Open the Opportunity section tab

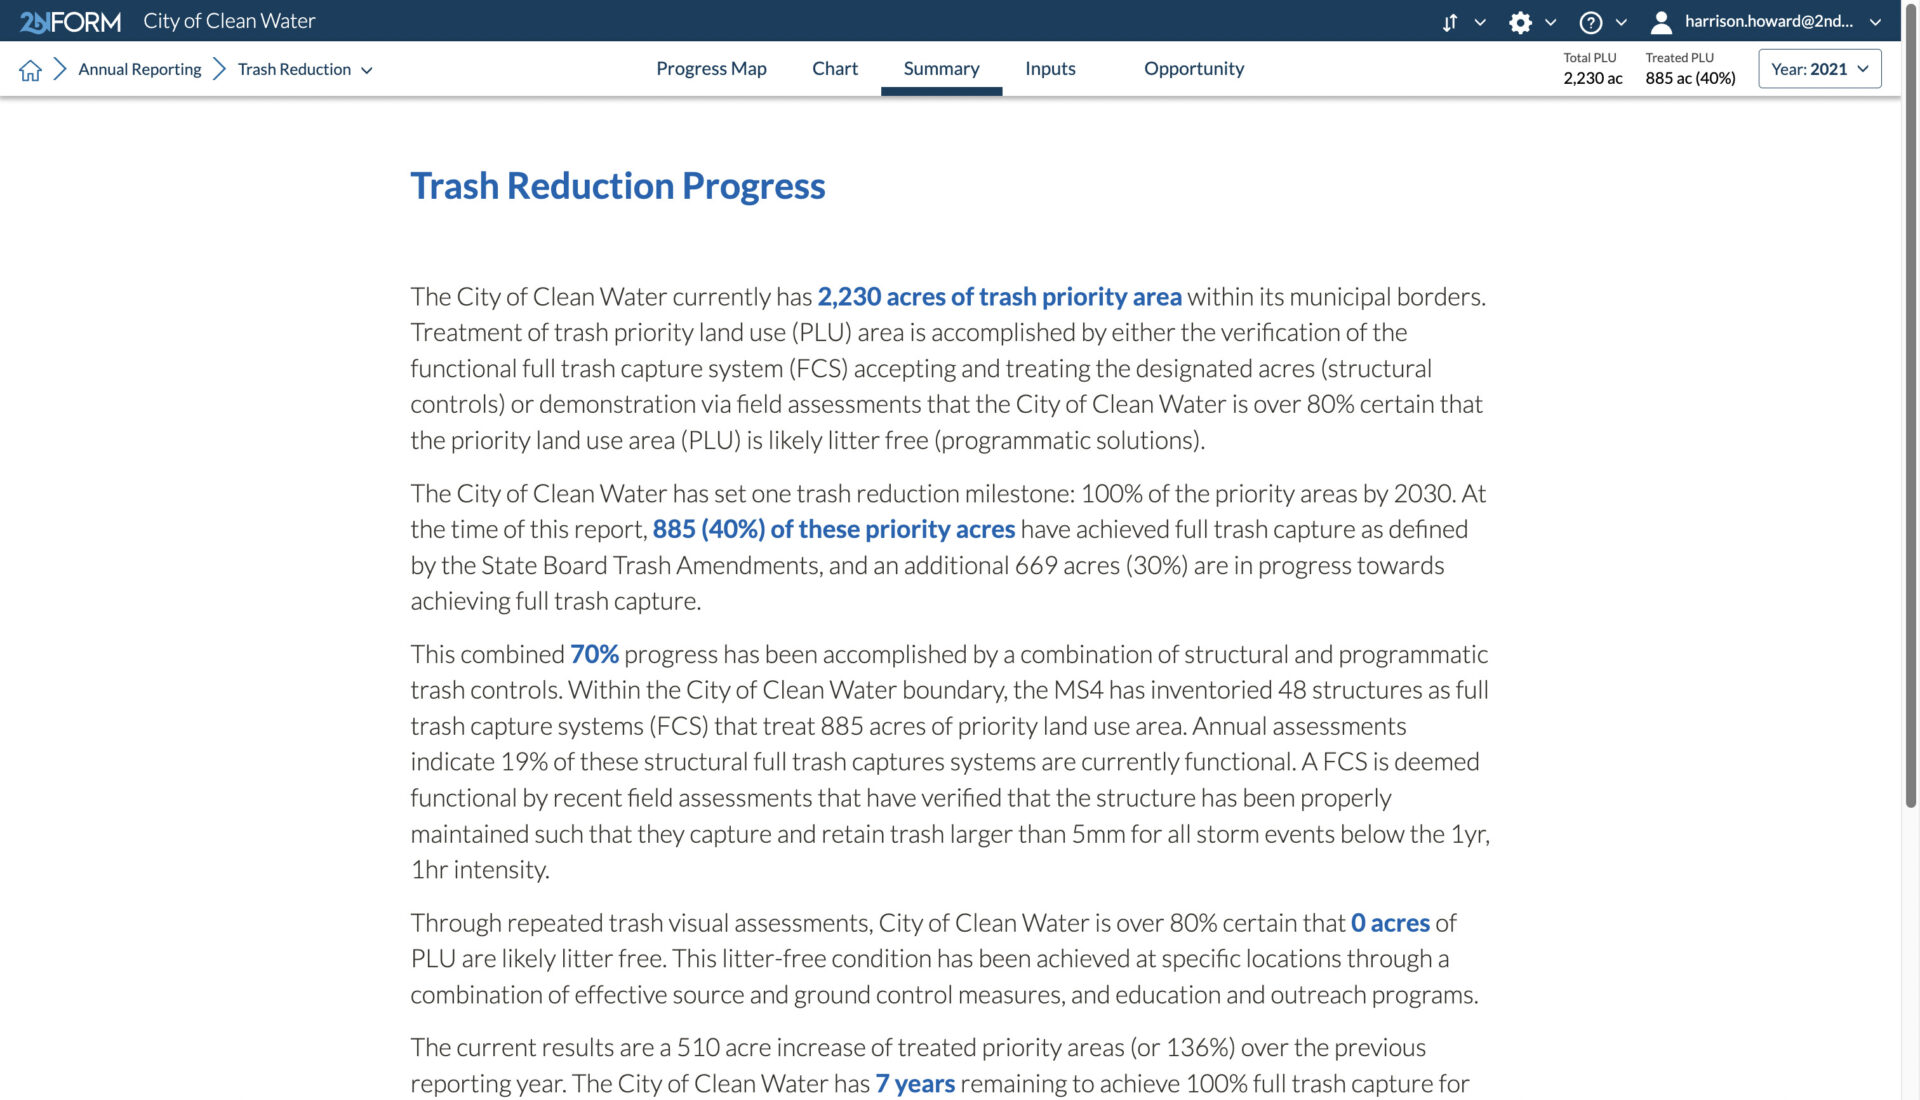1193,67
